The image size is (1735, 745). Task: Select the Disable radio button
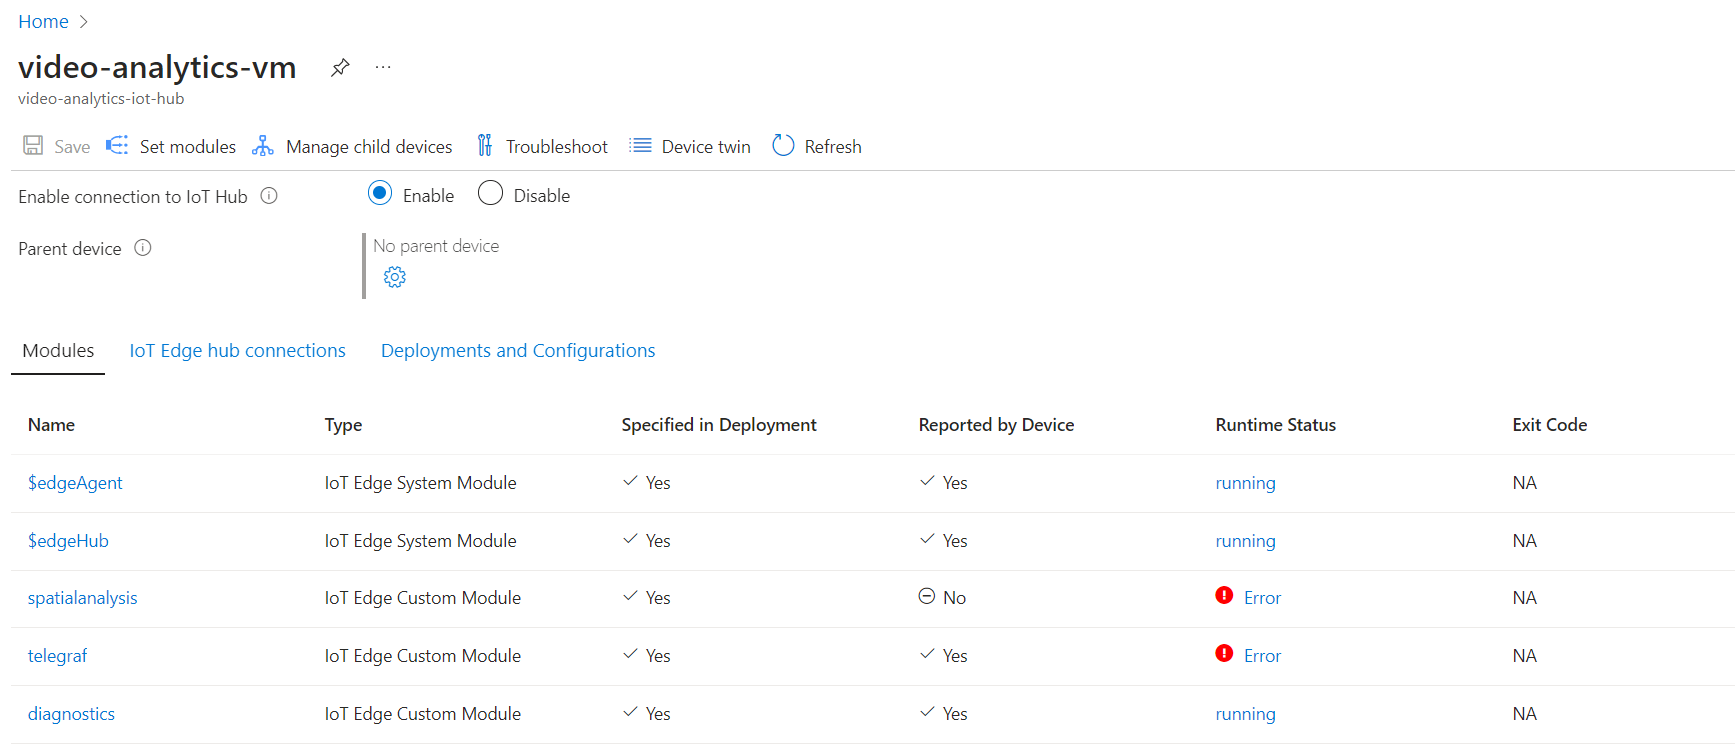490,193
